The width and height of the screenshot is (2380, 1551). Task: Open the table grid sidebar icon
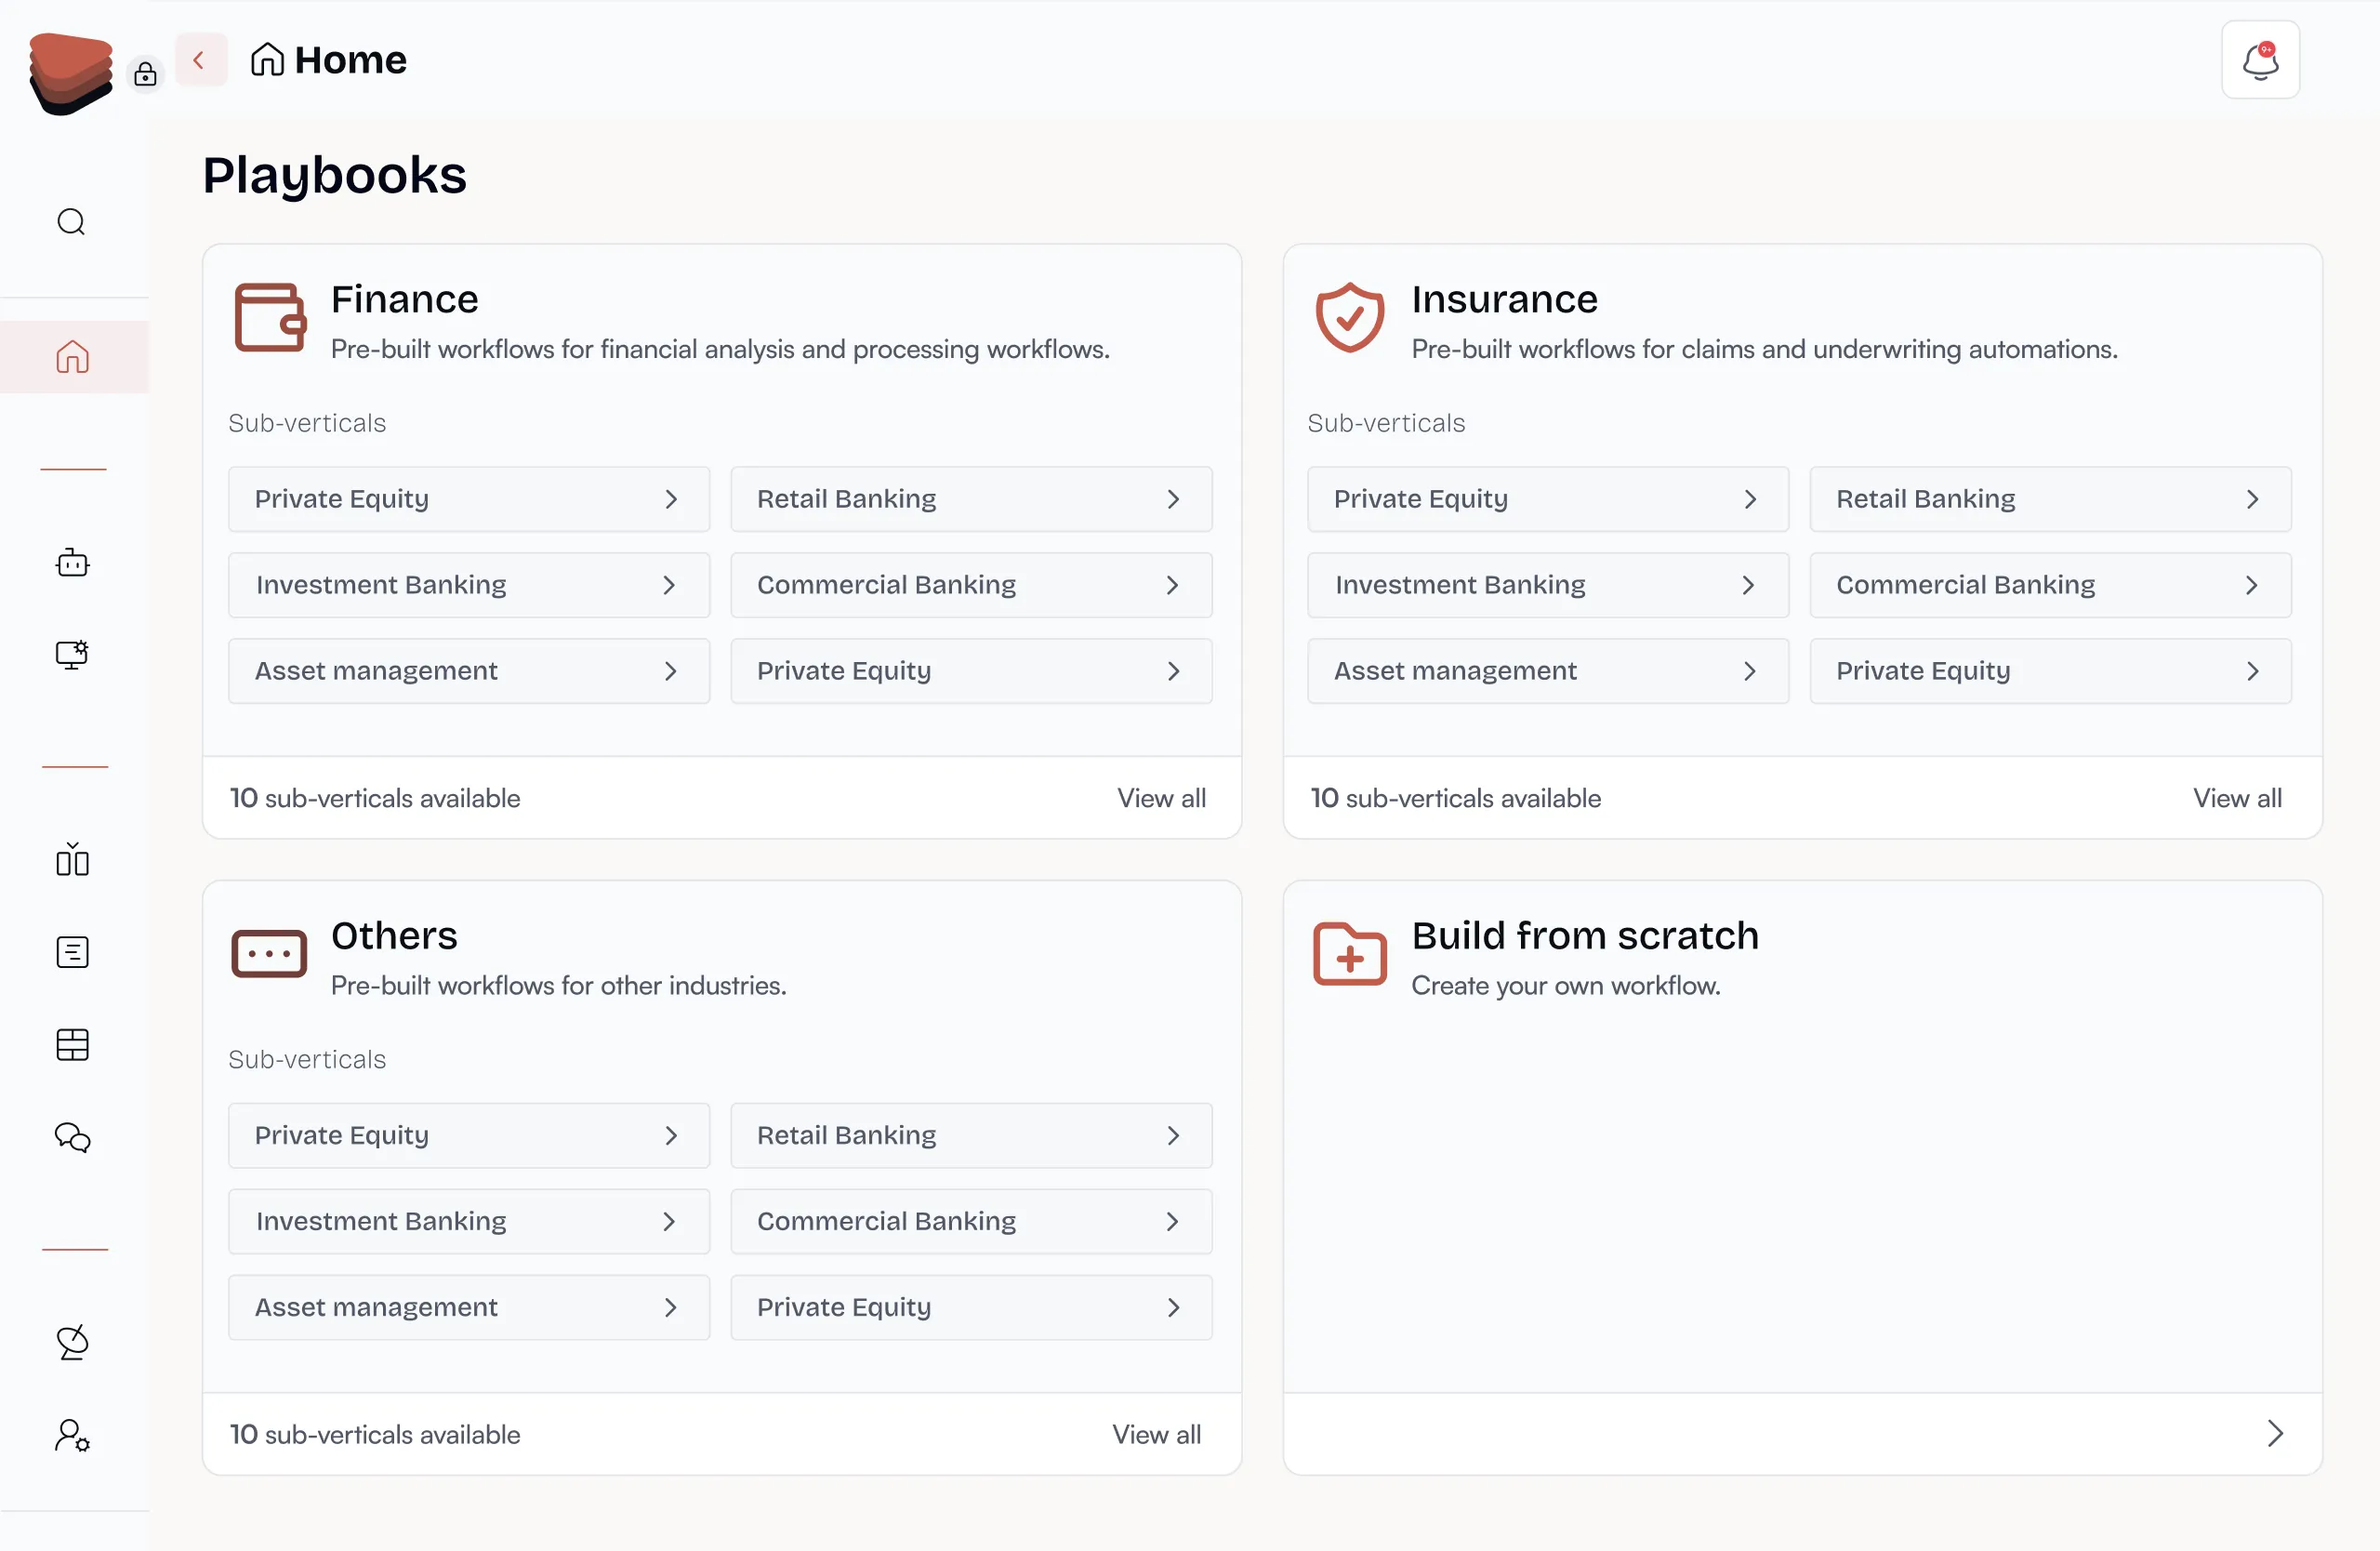72,1045
